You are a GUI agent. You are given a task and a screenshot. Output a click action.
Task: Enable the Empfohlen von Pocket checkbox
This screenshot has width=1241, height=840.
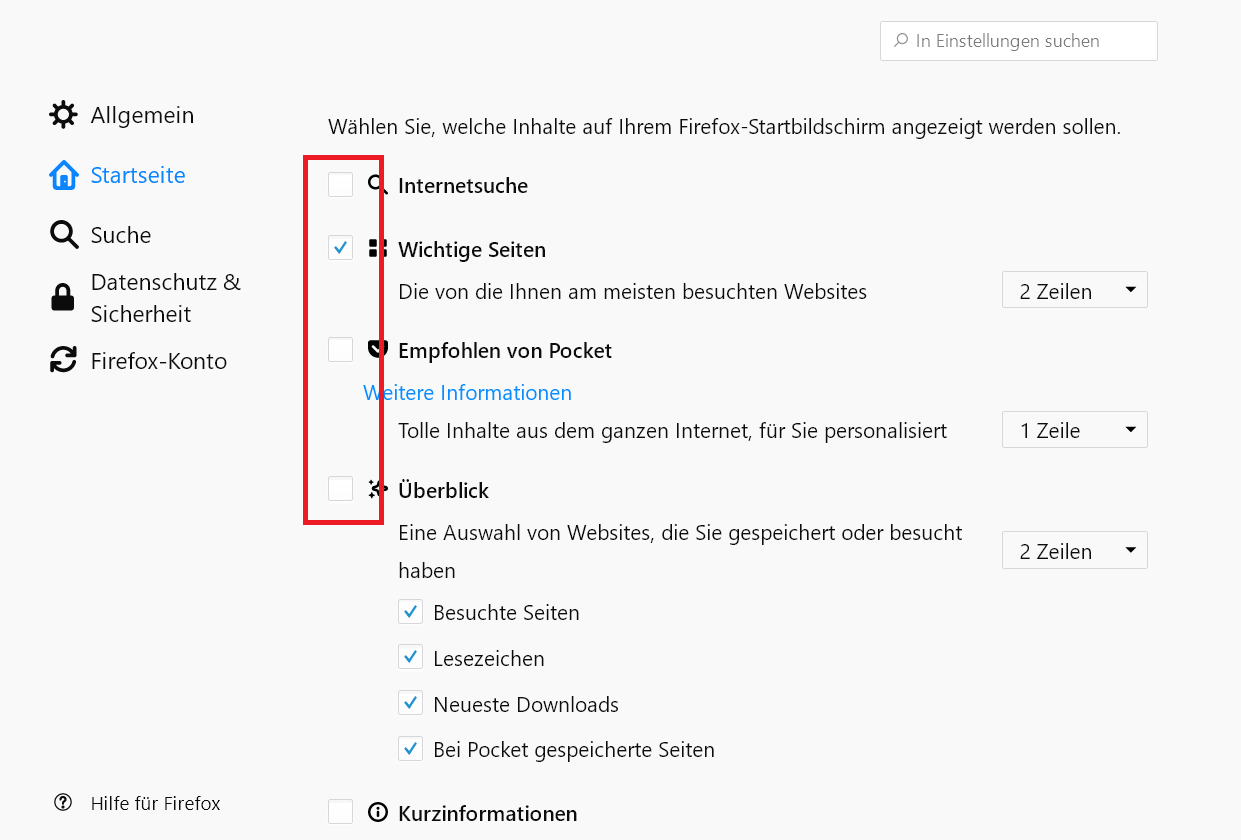[x=341, y=350]
